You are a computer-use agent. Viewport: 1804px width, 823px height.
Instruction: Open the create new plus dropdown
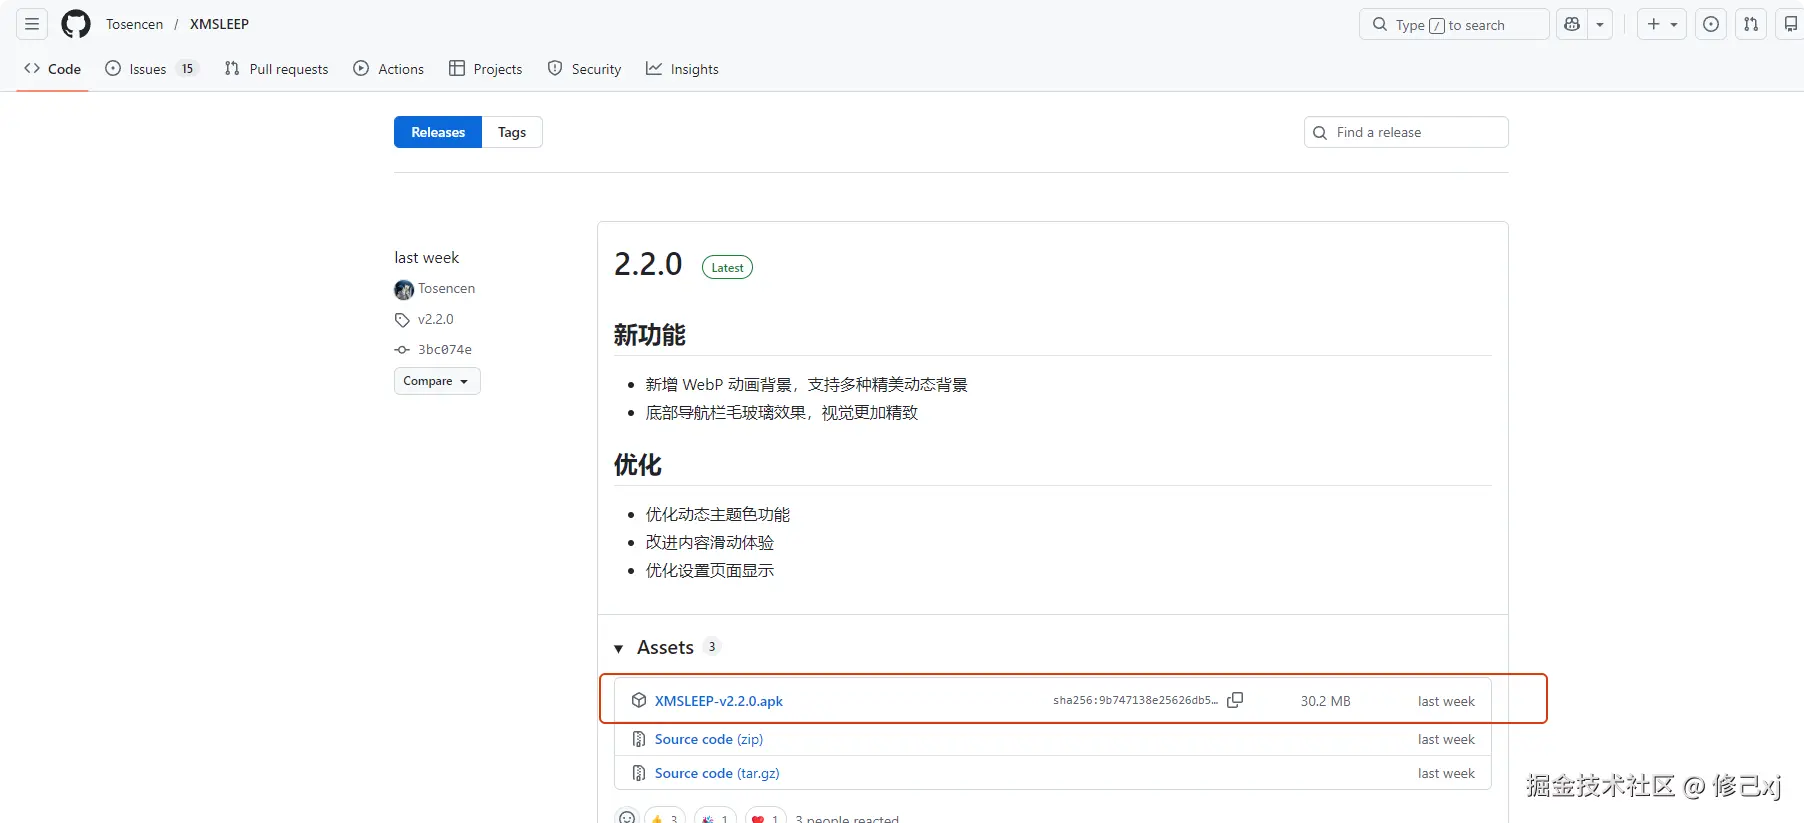pyautogui.click(x=1661, y=24)
